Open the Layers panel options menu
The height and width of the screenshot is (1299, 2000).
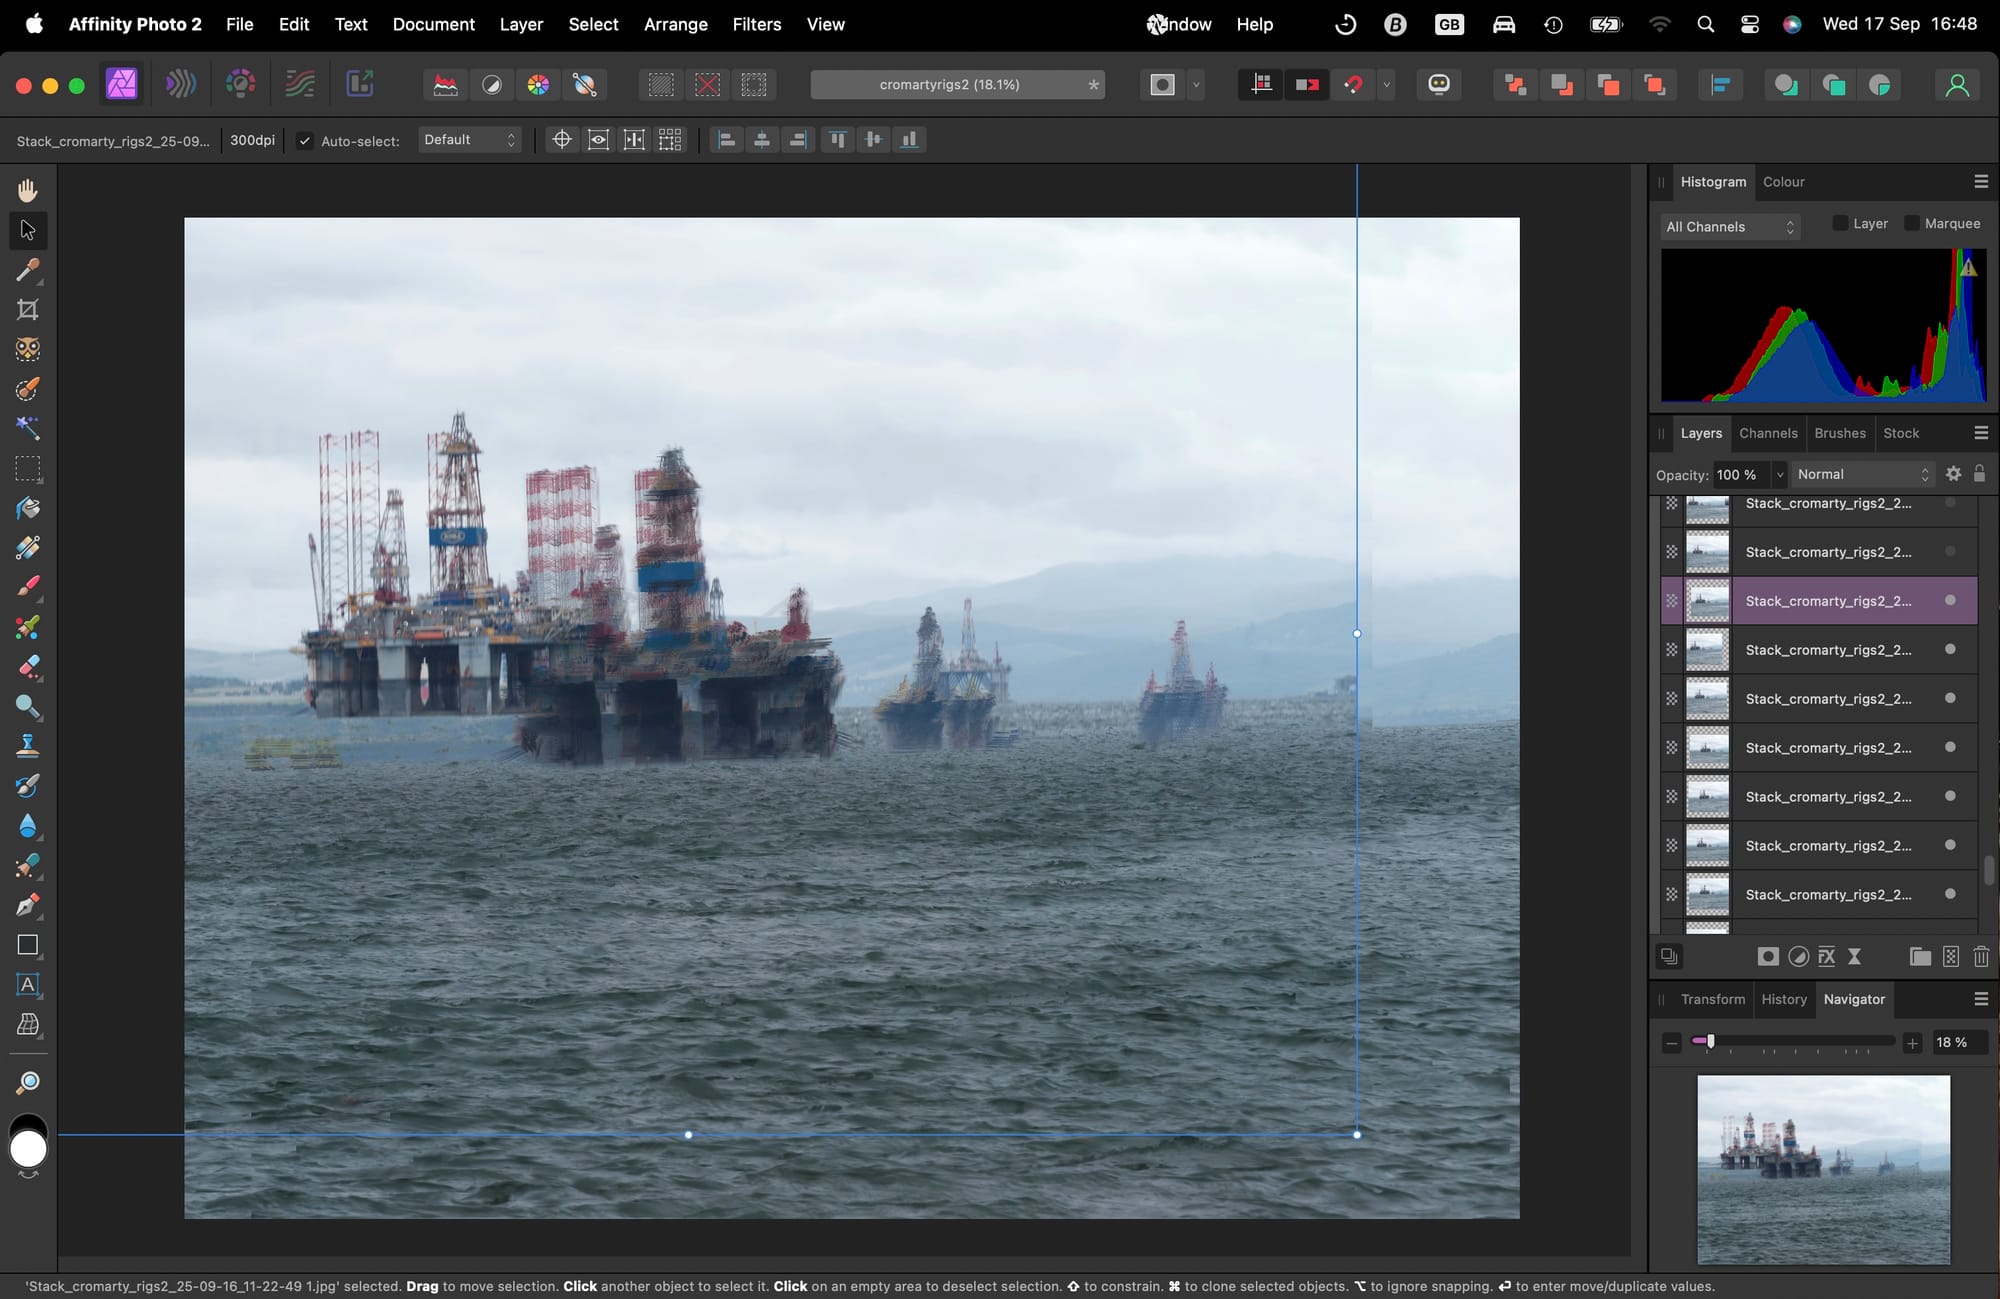tap(1981, 432)
